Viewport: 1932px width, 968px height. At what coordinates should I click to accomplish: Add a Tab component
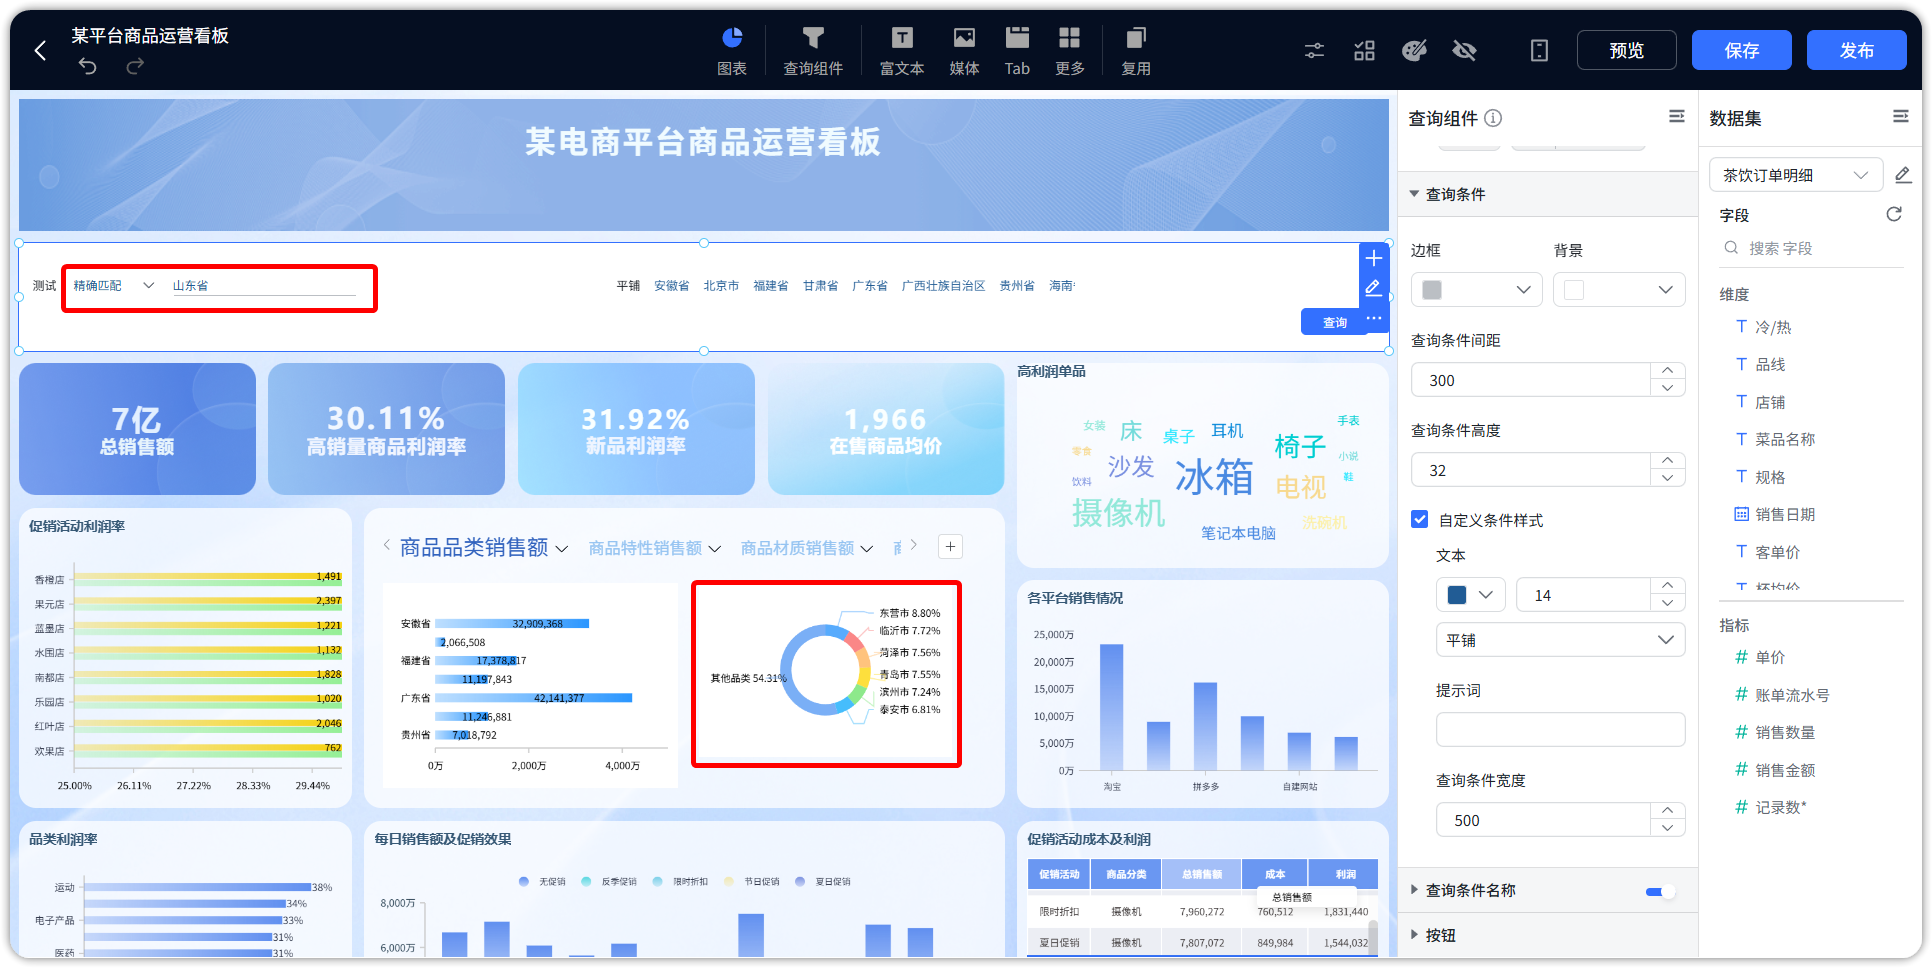click(x=1017, y=51)
